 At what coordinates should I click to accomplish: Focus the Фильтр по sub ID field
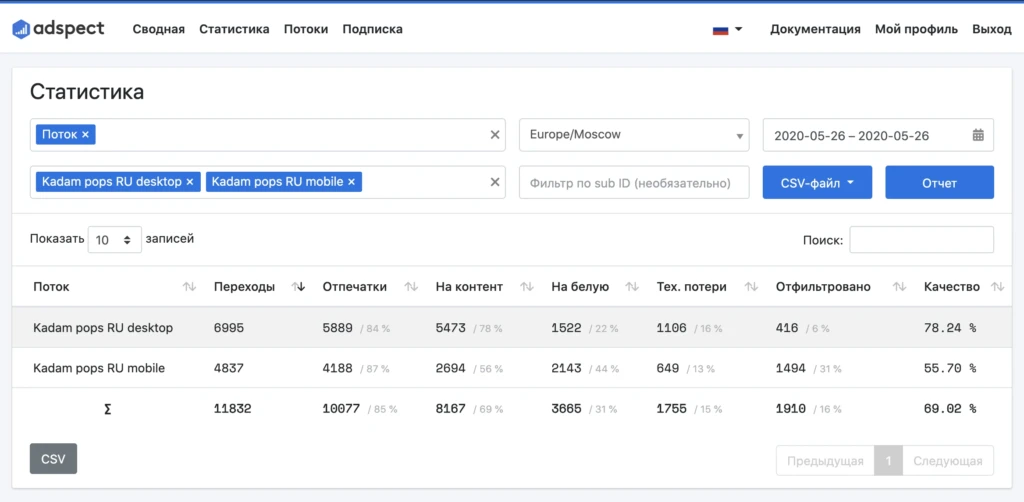coord(634,182)
